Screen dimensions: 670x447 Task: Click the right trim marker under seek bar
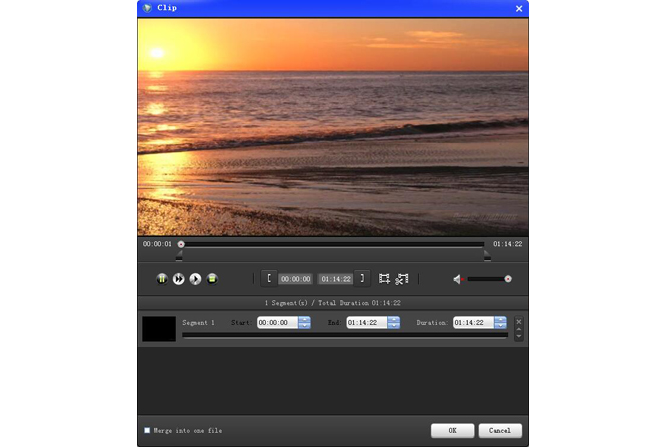pyautogui.click(x=487, y=256)
